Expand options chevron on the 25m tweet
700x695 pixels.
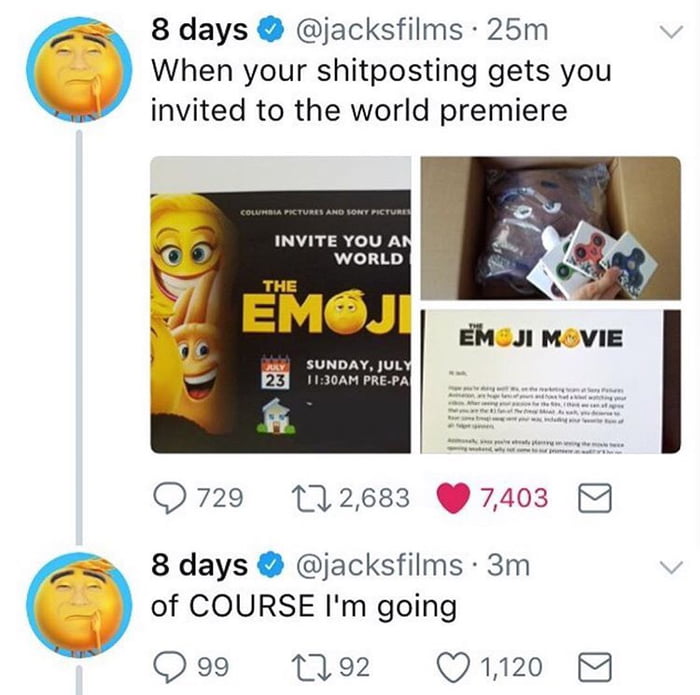pos(671,32)
